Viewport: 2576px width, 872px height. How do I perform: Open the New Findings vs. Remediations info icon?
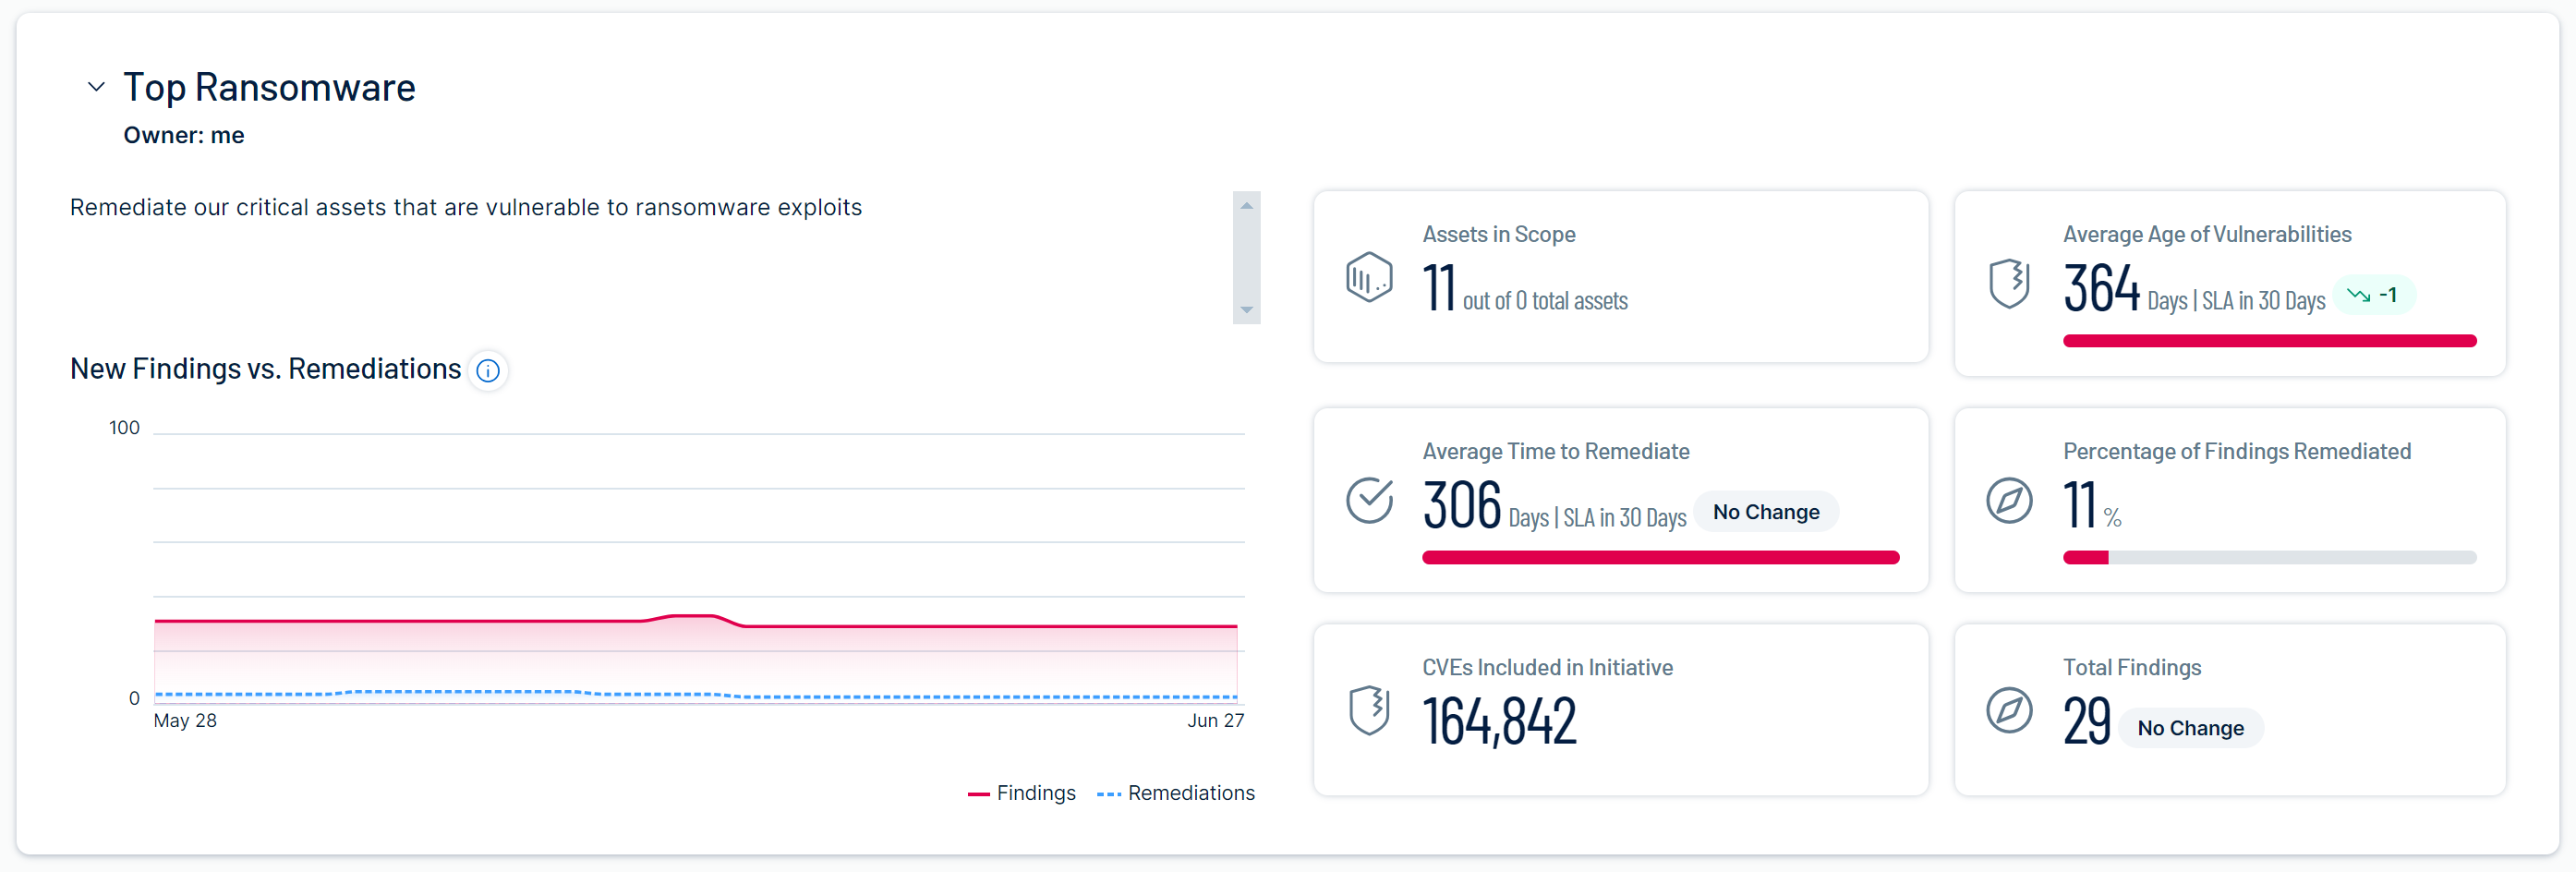click(488, 371)
